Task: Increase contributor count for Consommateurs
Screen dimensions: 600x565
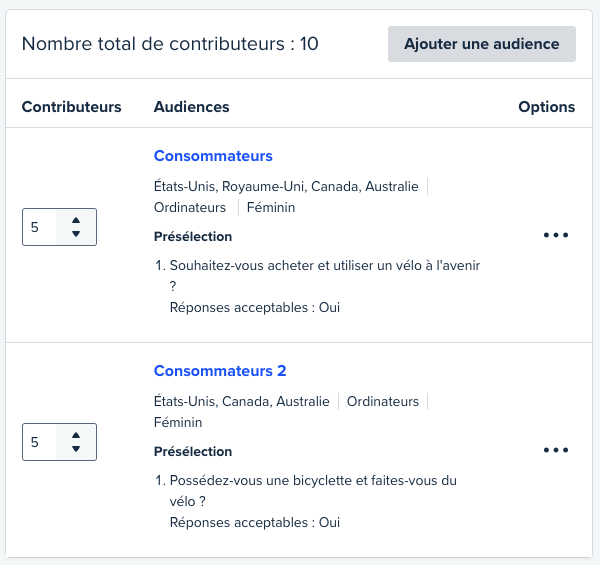Action: pyautogui.click(x=76, y=220)
